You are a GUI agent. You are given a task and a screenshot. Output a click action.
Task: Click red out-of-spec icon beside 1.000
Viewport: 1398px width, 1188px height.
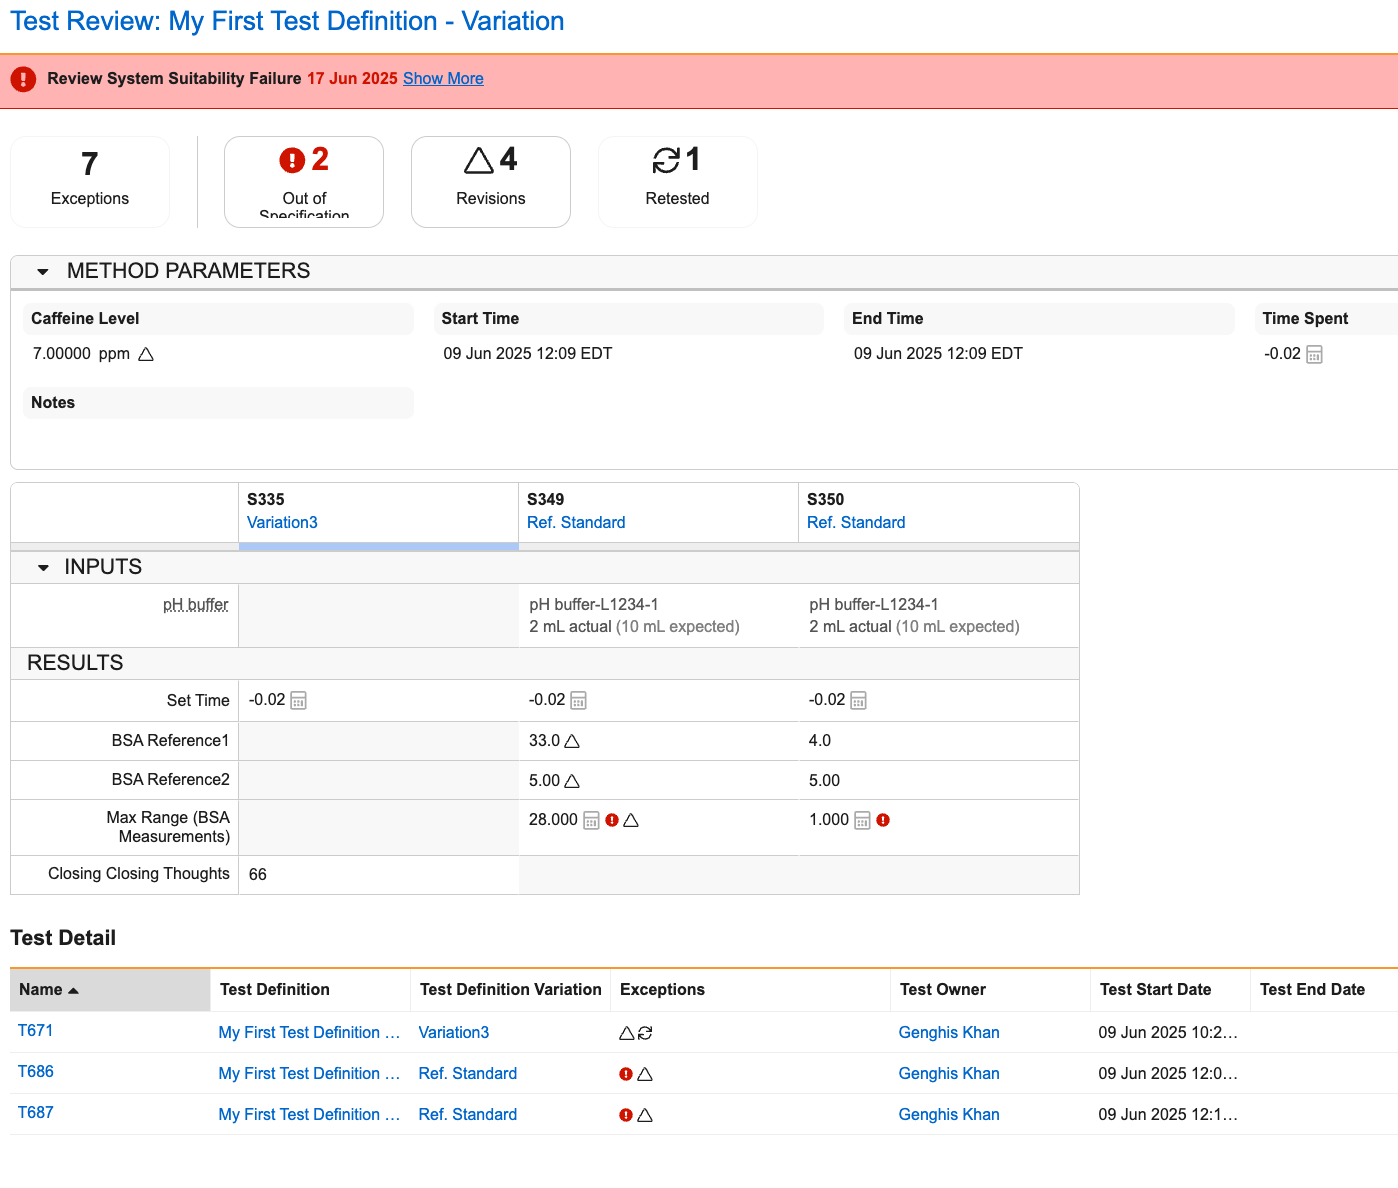tap(883, 820)
